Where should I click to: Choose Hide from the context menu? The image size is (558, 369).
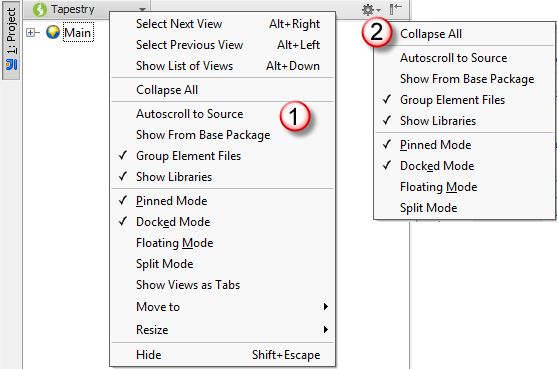click(222, 355)
